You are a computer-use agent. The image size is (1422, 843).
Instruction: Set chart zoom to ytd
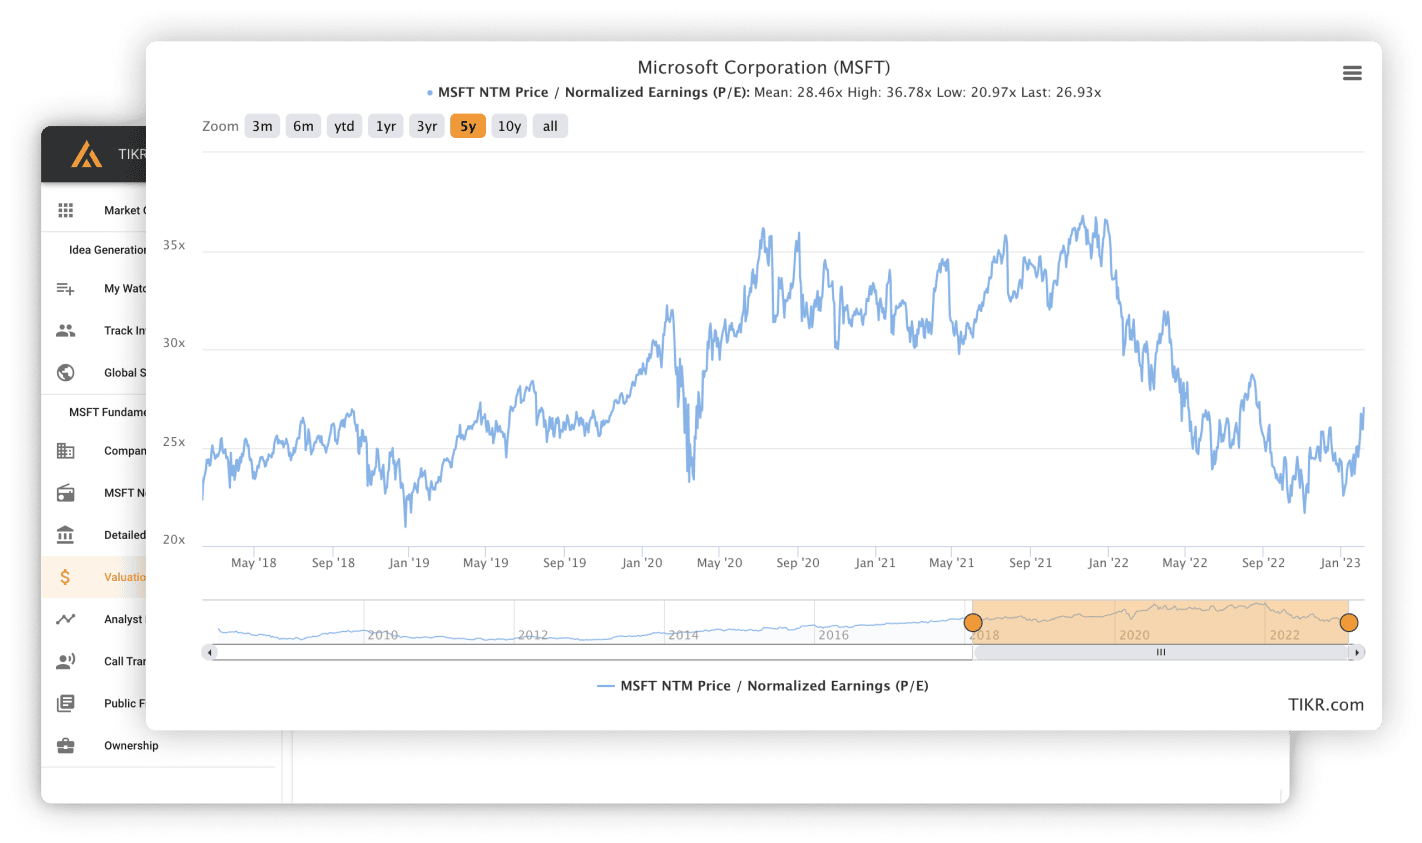(344, 126)
